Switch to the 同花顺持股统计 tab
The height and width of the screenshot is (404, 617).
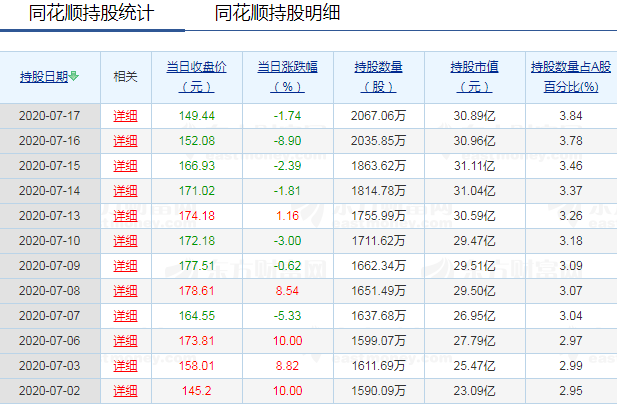pyautogui.click(x=91, y=13)
